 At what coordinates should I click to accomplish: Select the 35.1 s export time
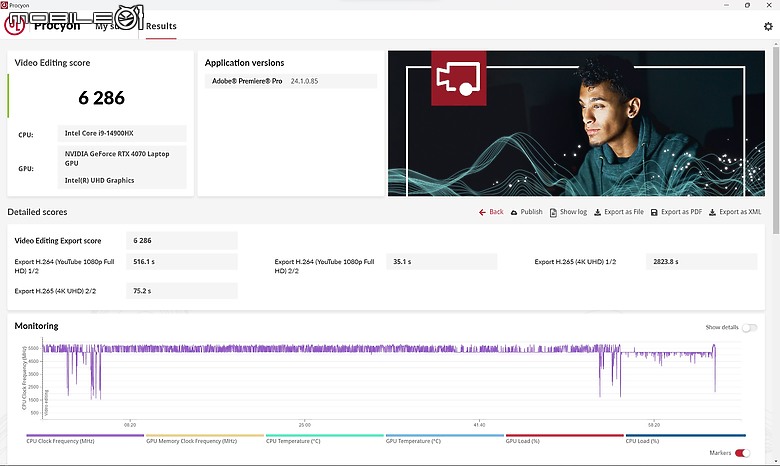442,262
